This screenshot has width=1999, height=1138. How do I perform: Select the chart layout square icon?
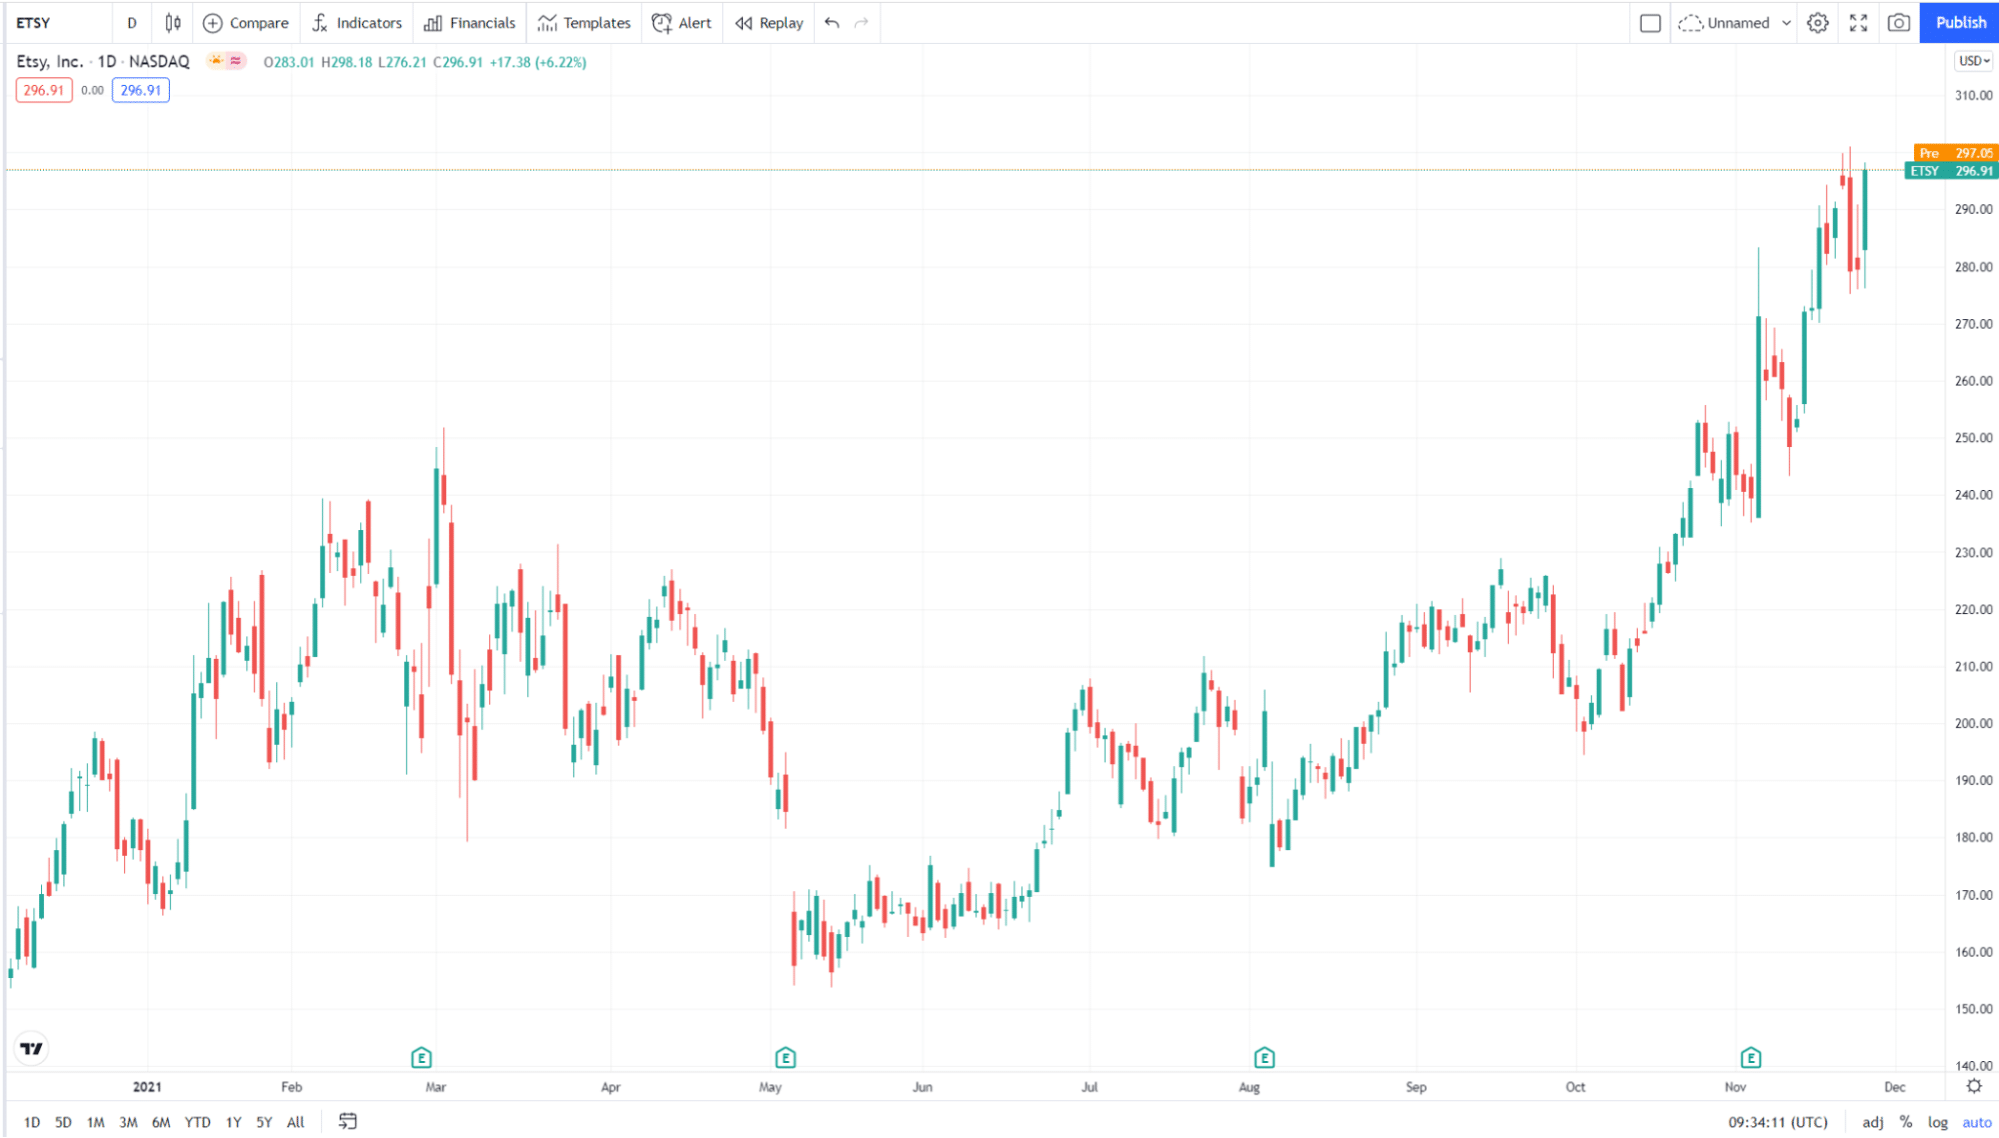[x=1651, y=22]
